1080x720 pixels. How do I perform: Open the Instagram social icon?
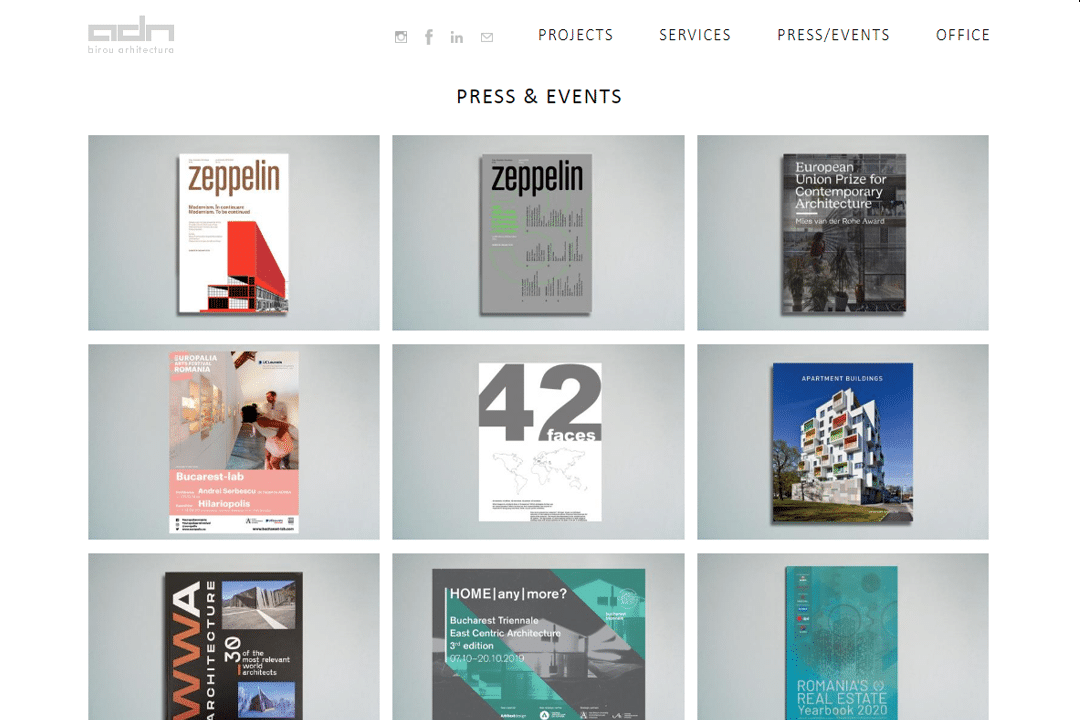point(401,37)
